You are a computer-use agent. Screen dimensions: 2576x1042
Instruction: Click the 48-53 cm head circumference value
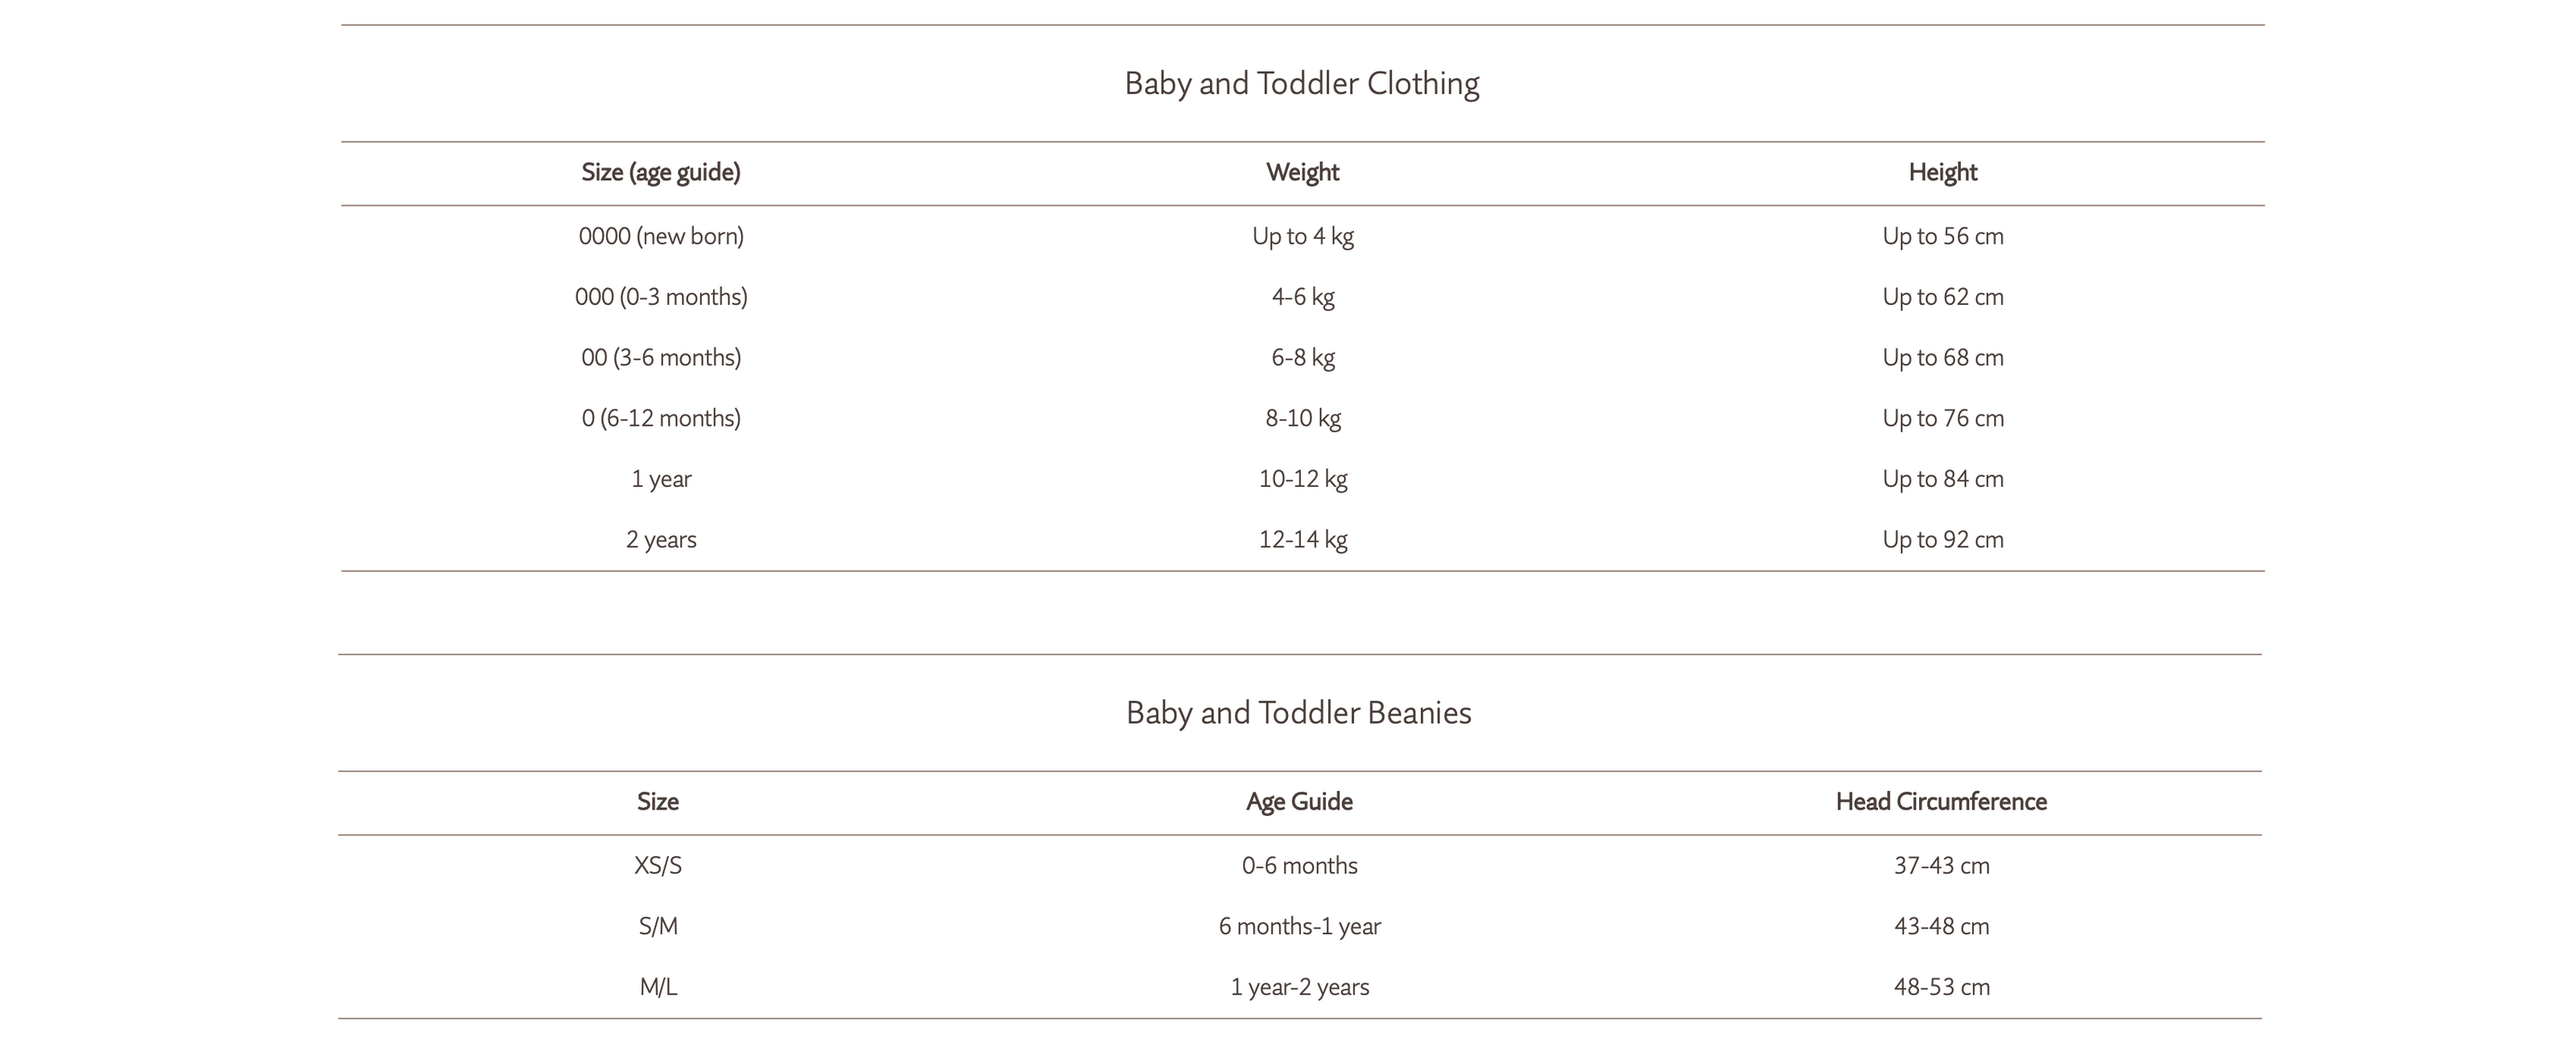tap(1940, 988)
